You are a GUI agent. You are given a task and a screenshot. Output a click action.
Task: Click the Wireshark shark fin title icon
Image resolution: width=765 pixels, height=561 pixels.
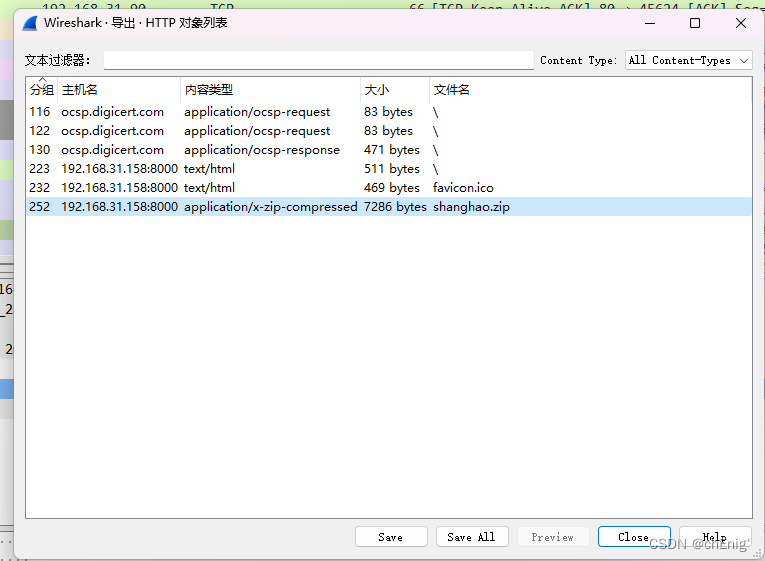30,23
